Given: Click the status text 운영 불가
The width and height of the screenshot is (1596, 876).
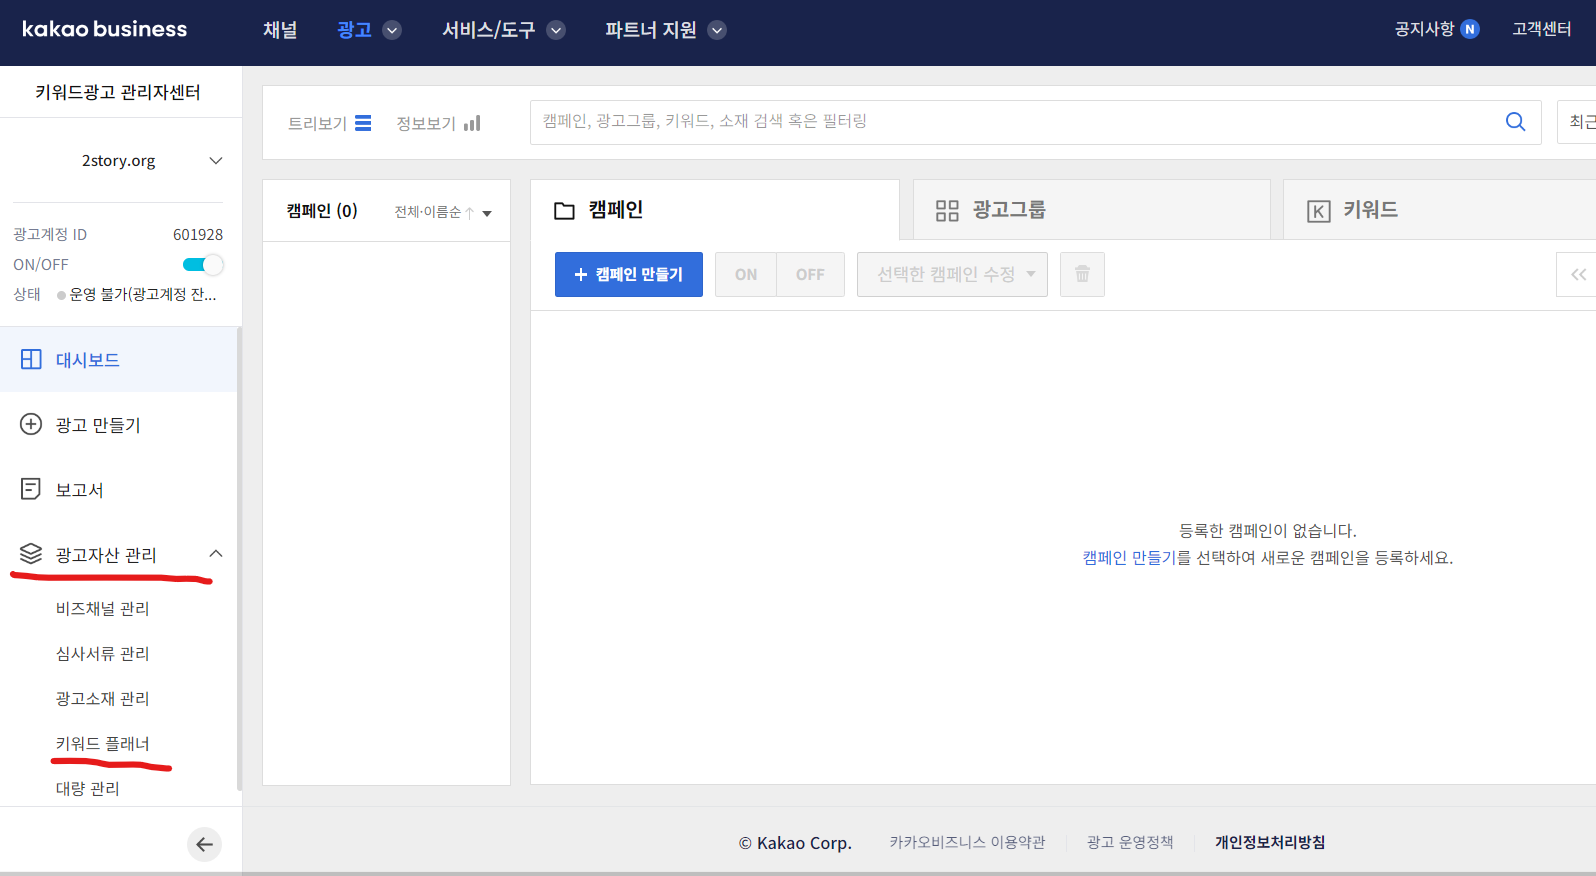Looking at the screenshot, I should (x=142, y=294).
